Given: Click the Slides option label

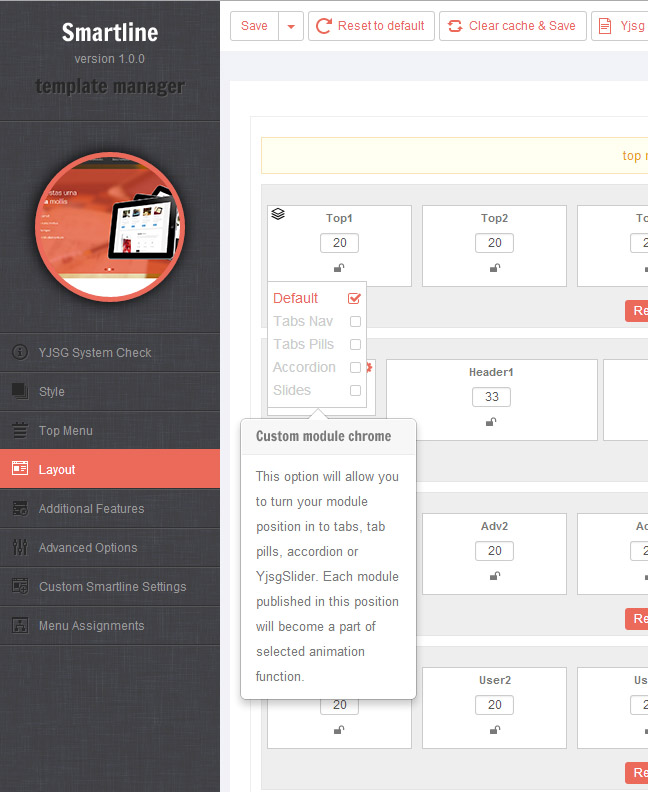Looking at the screenshot, I should [292, 390].
